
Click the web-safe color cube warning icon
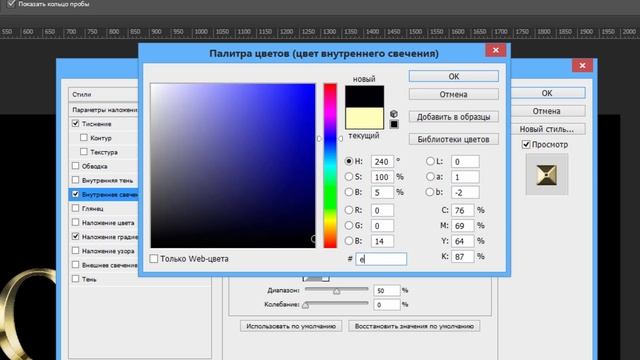click(393, 114)
